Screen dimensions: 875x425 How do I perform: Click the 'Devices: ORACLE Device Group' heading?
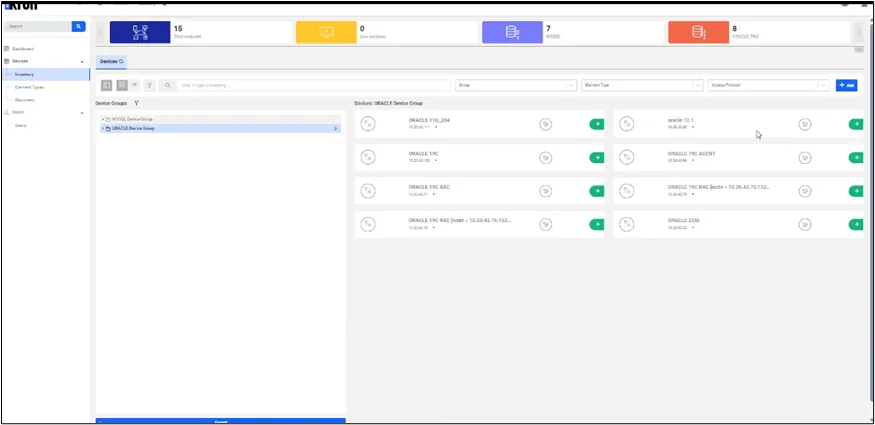pyautogui.click(x=388, y=104)
